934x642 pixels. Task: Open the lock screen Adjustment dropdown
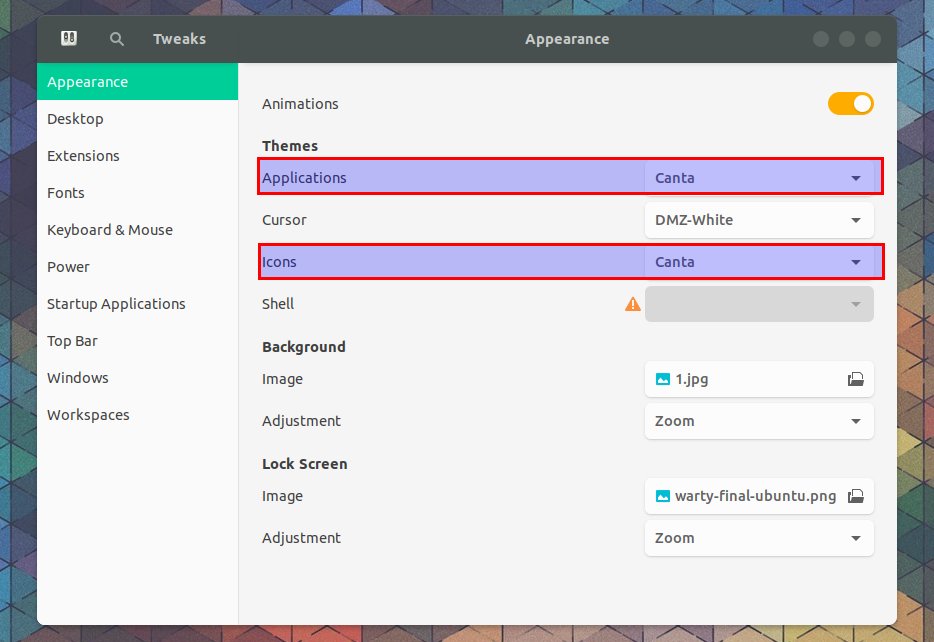click(758, 537)
